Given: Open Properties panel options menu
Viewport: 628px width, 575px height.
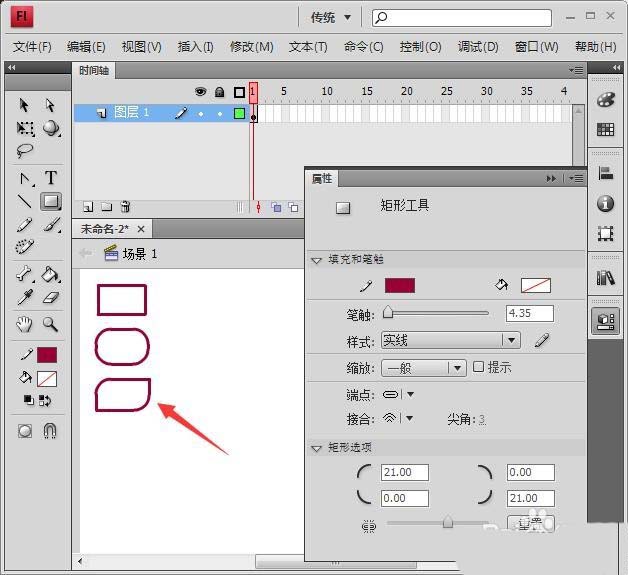Looking at the screenshot, I should pos(576,179).
